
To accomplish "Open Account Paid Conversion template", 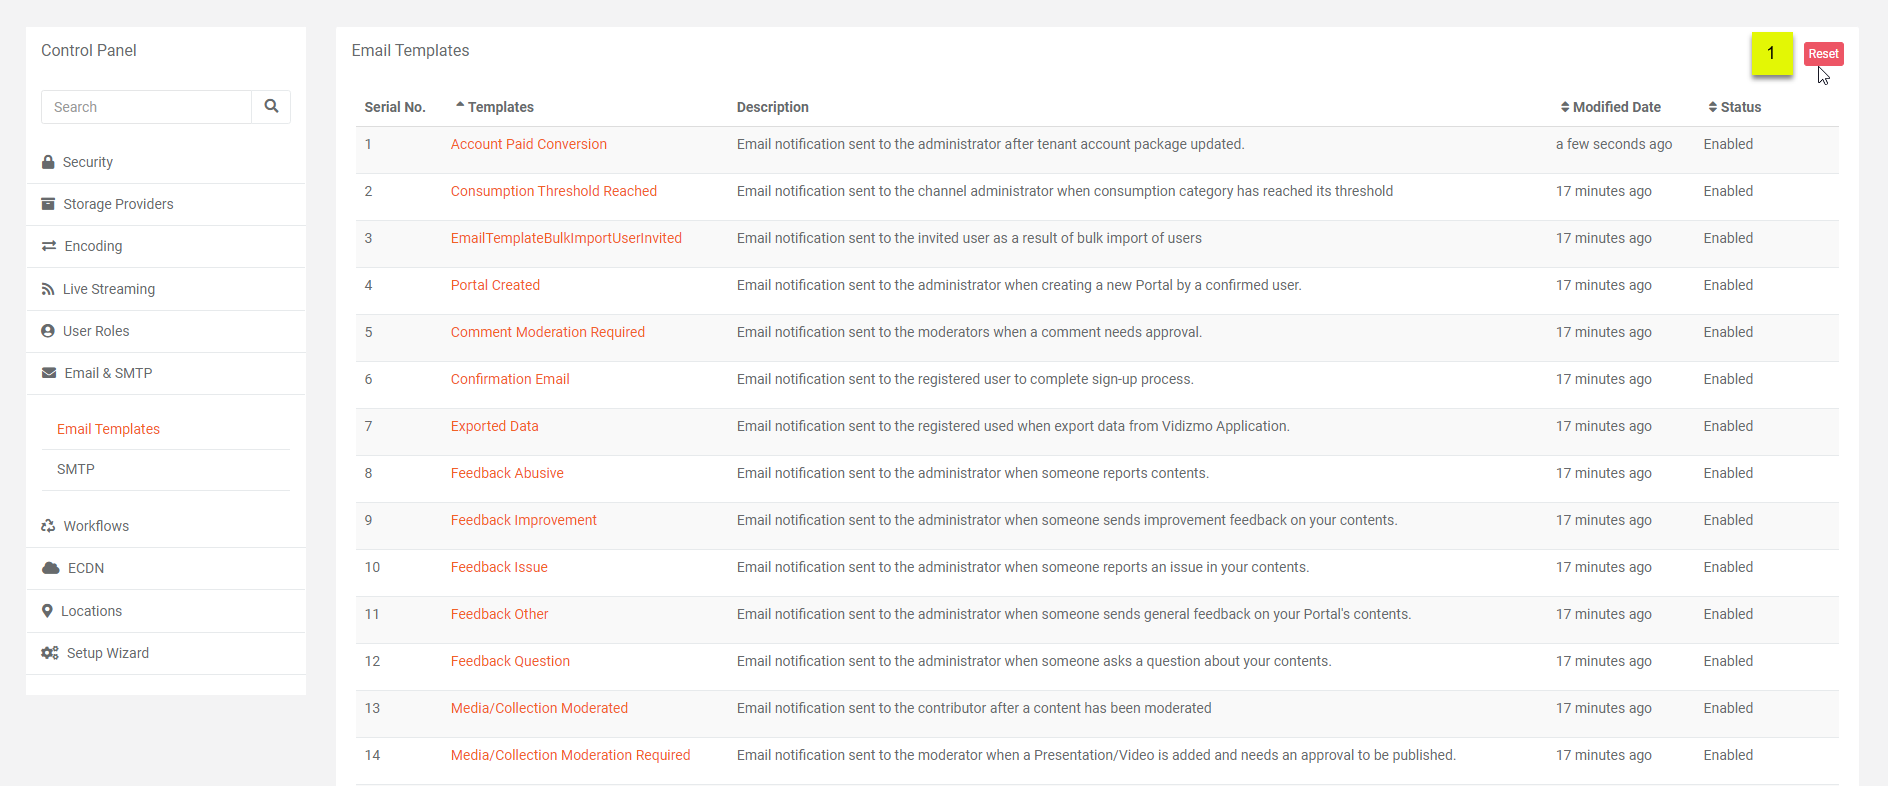I will pyautogui.click(x=528, y=144).
